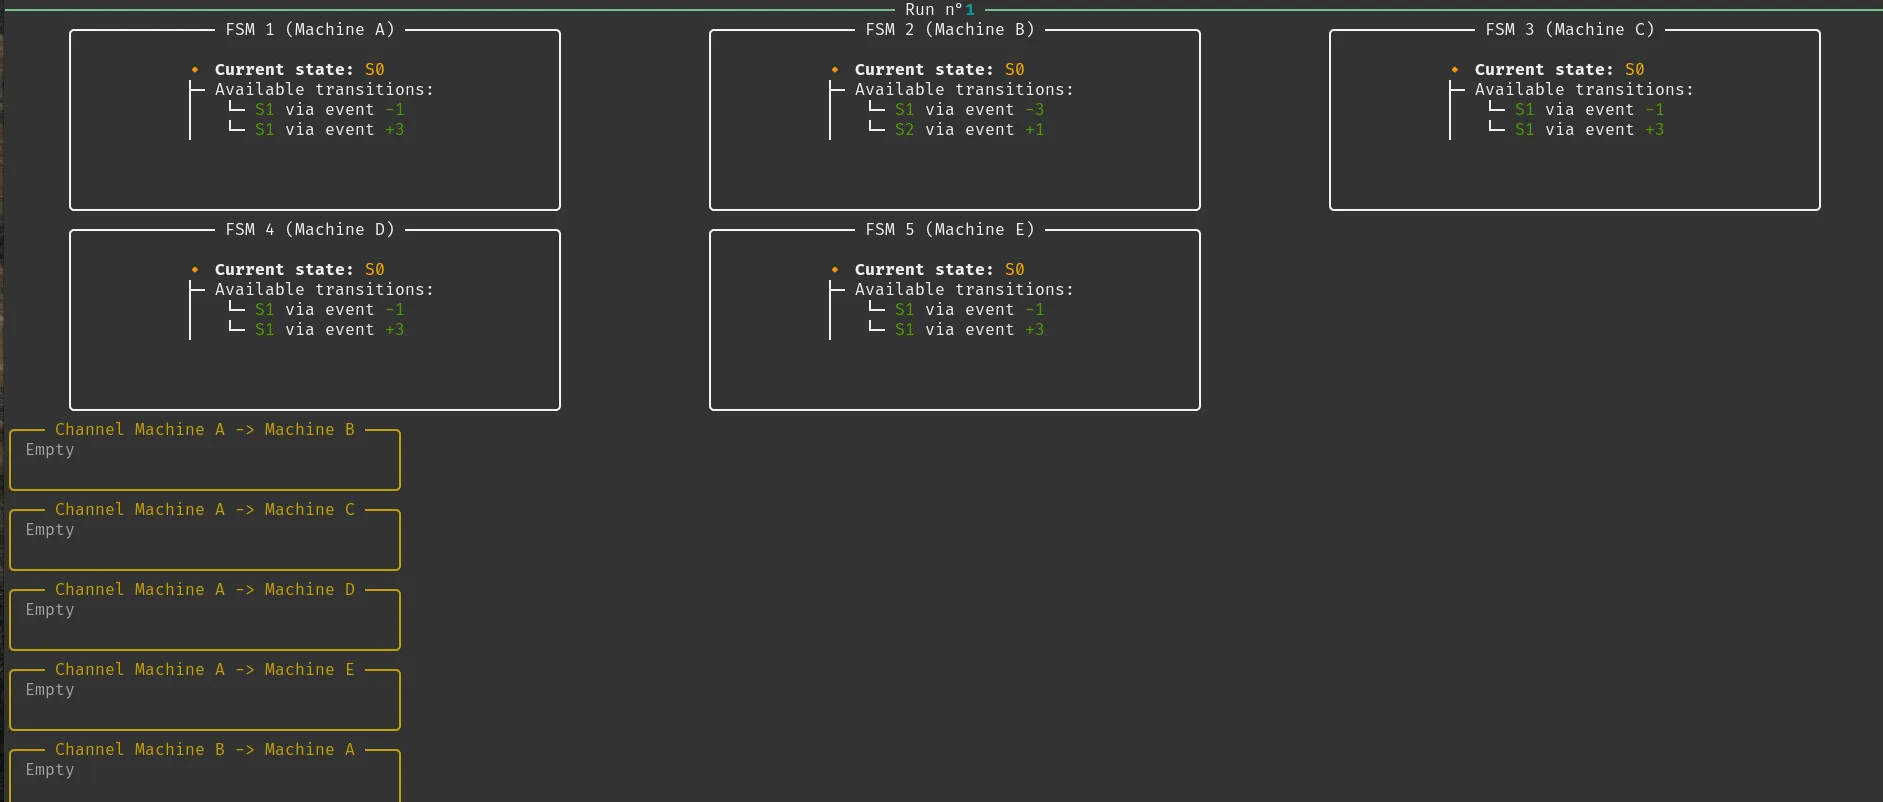Click the orange diamond bullet in Machine C

click(x=1455, y=70)
